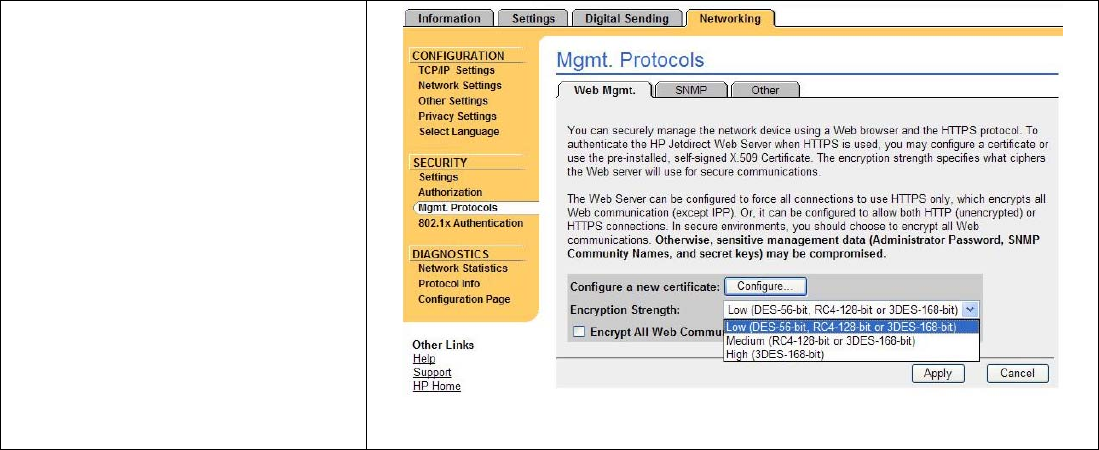Toggle Encrypt All Web Communication checkbox
This screenshot has height=450, width=1099.
(x=578, y=332)
